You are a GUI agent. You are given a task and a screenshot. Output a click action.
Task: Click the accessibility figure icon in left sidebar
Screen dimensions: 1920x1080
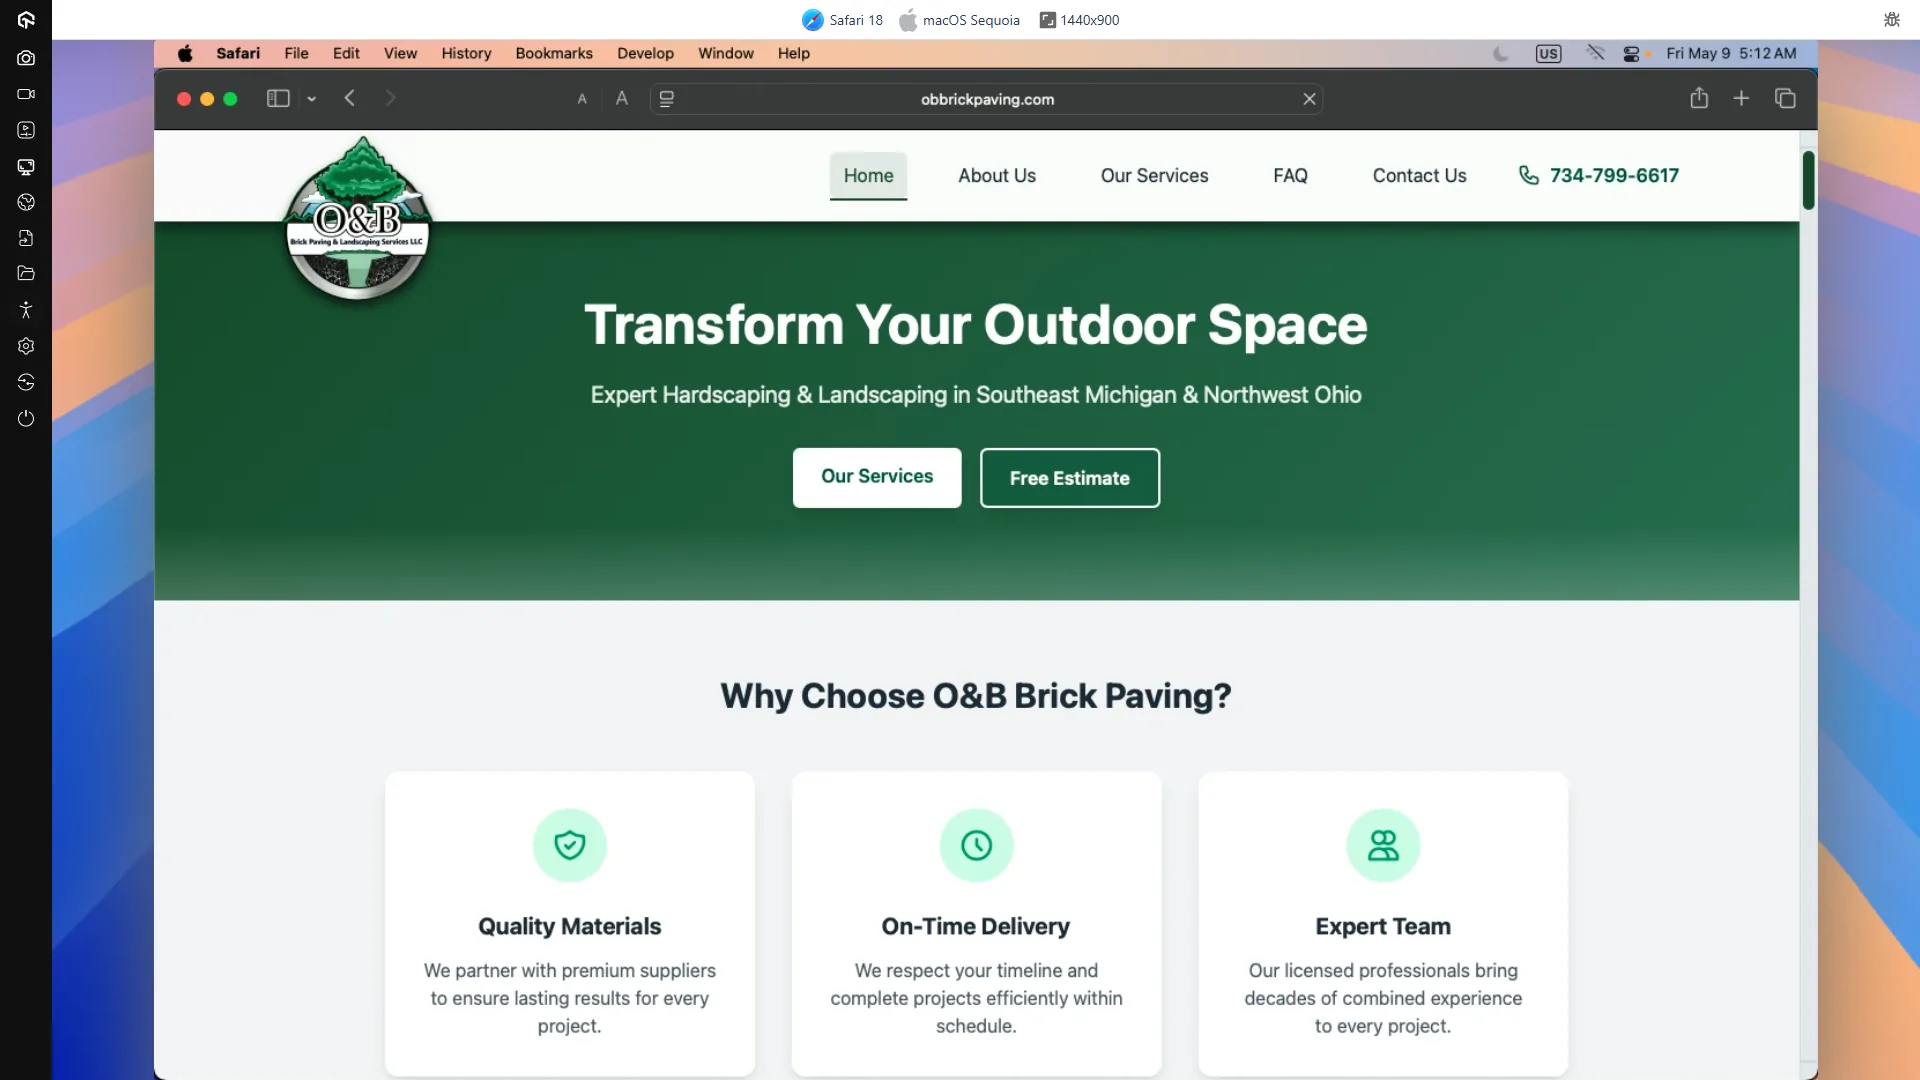pos(26,310)
